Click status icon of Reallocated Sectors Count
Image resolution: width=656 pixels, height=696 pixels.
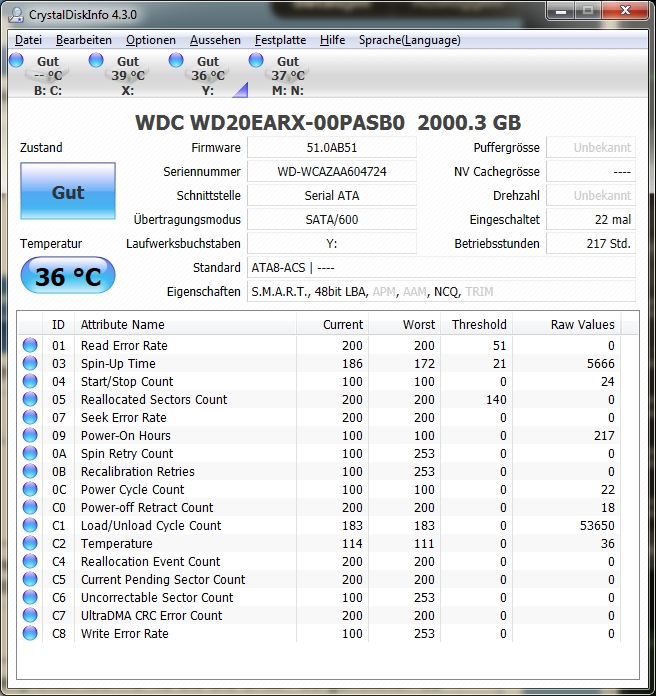click(x=30, y=399)
